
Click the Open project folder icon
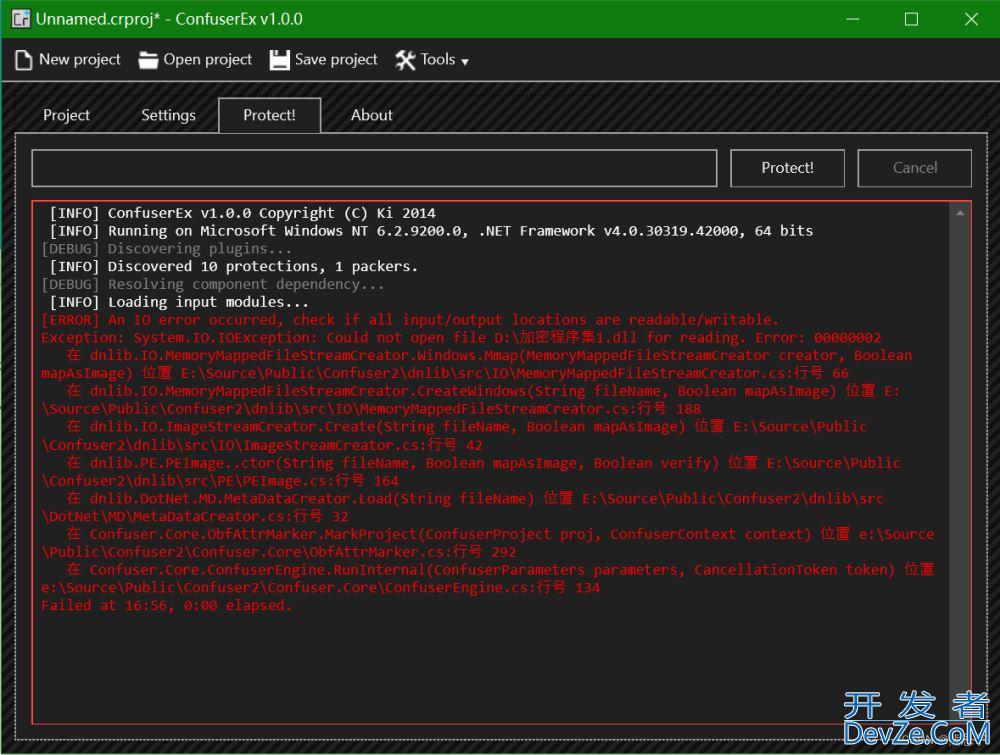pyautogui.click(x=148, y=60)
